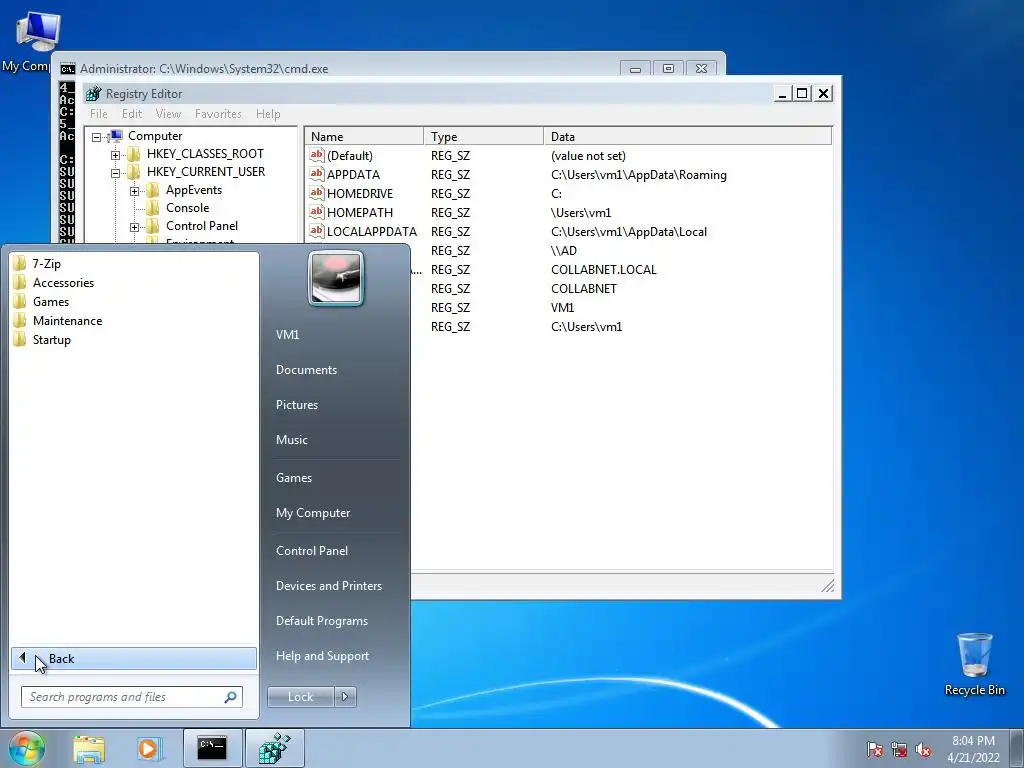Click the search magnifier icon in Start menu

[x=230, y=697]
